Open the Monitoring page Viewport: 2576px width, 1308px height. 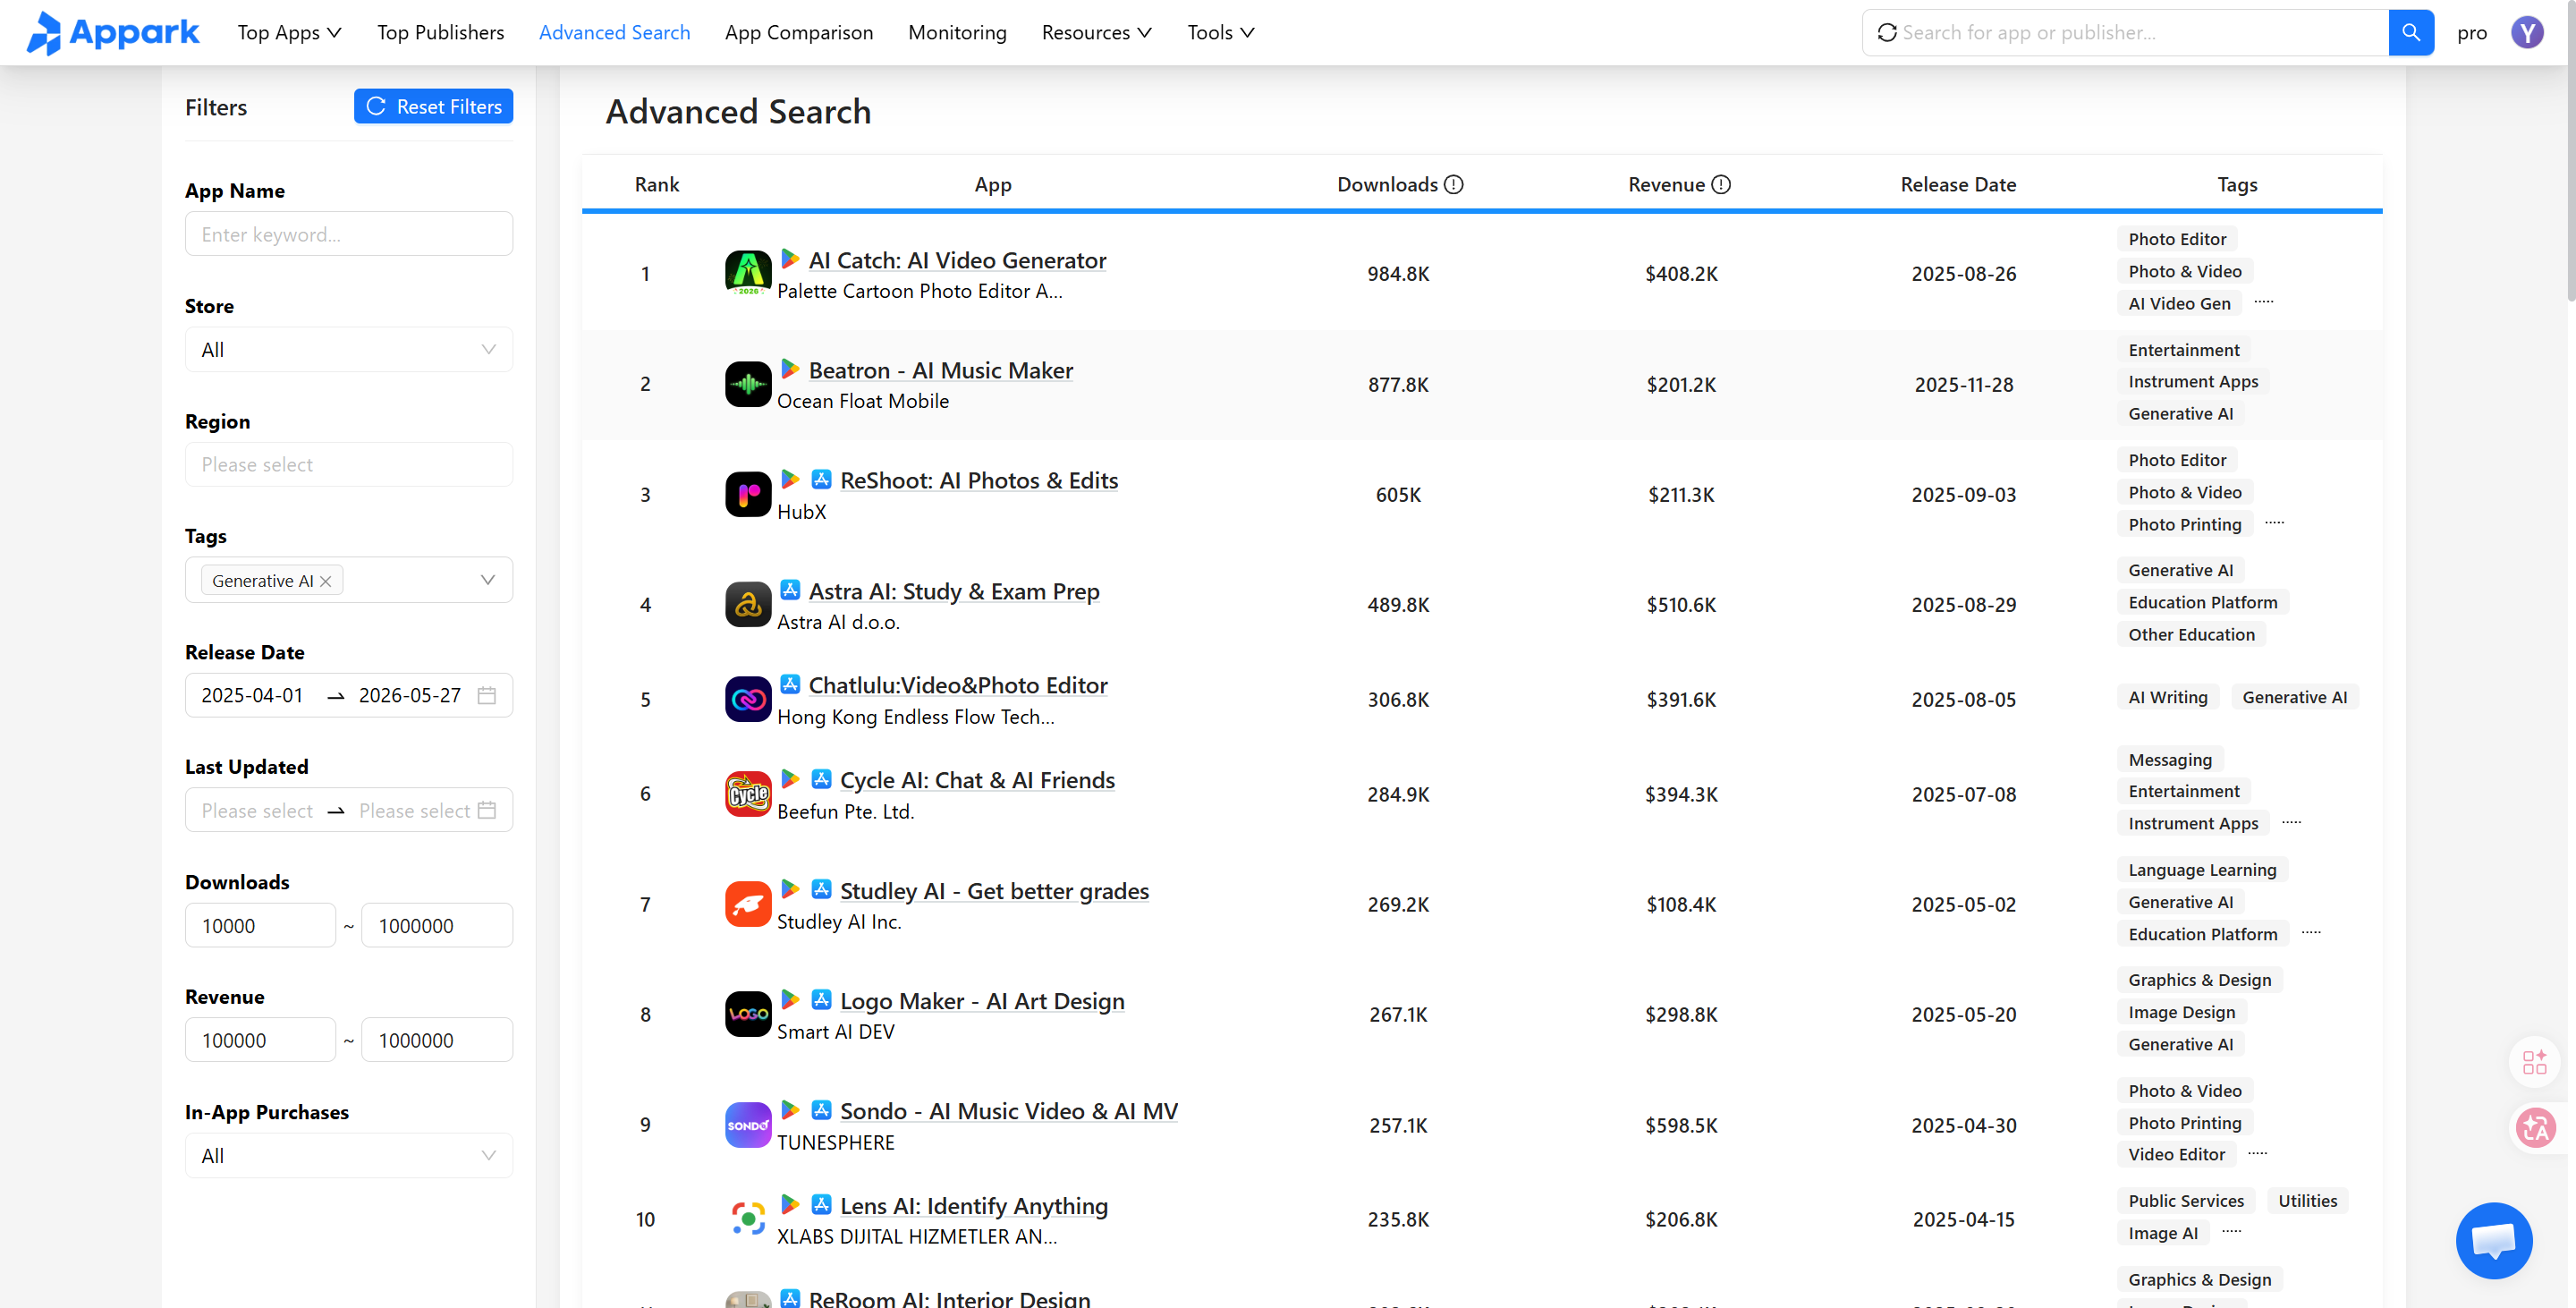957,33
